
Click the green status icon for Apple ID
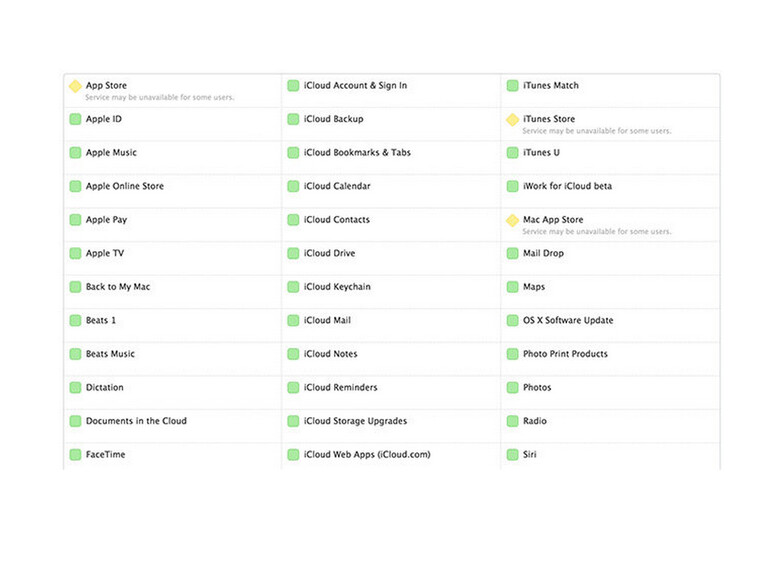click(x=75, y=119)
